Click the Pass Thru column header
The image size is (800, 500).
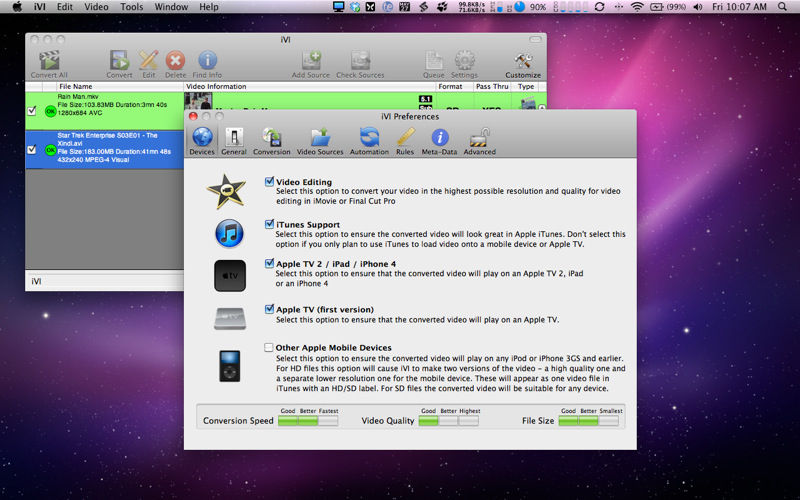(492, 86)
